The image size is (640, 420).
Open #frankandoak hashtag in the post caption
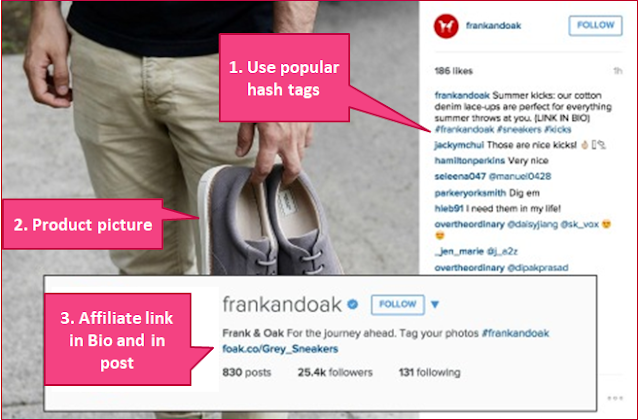click(464, 130)
